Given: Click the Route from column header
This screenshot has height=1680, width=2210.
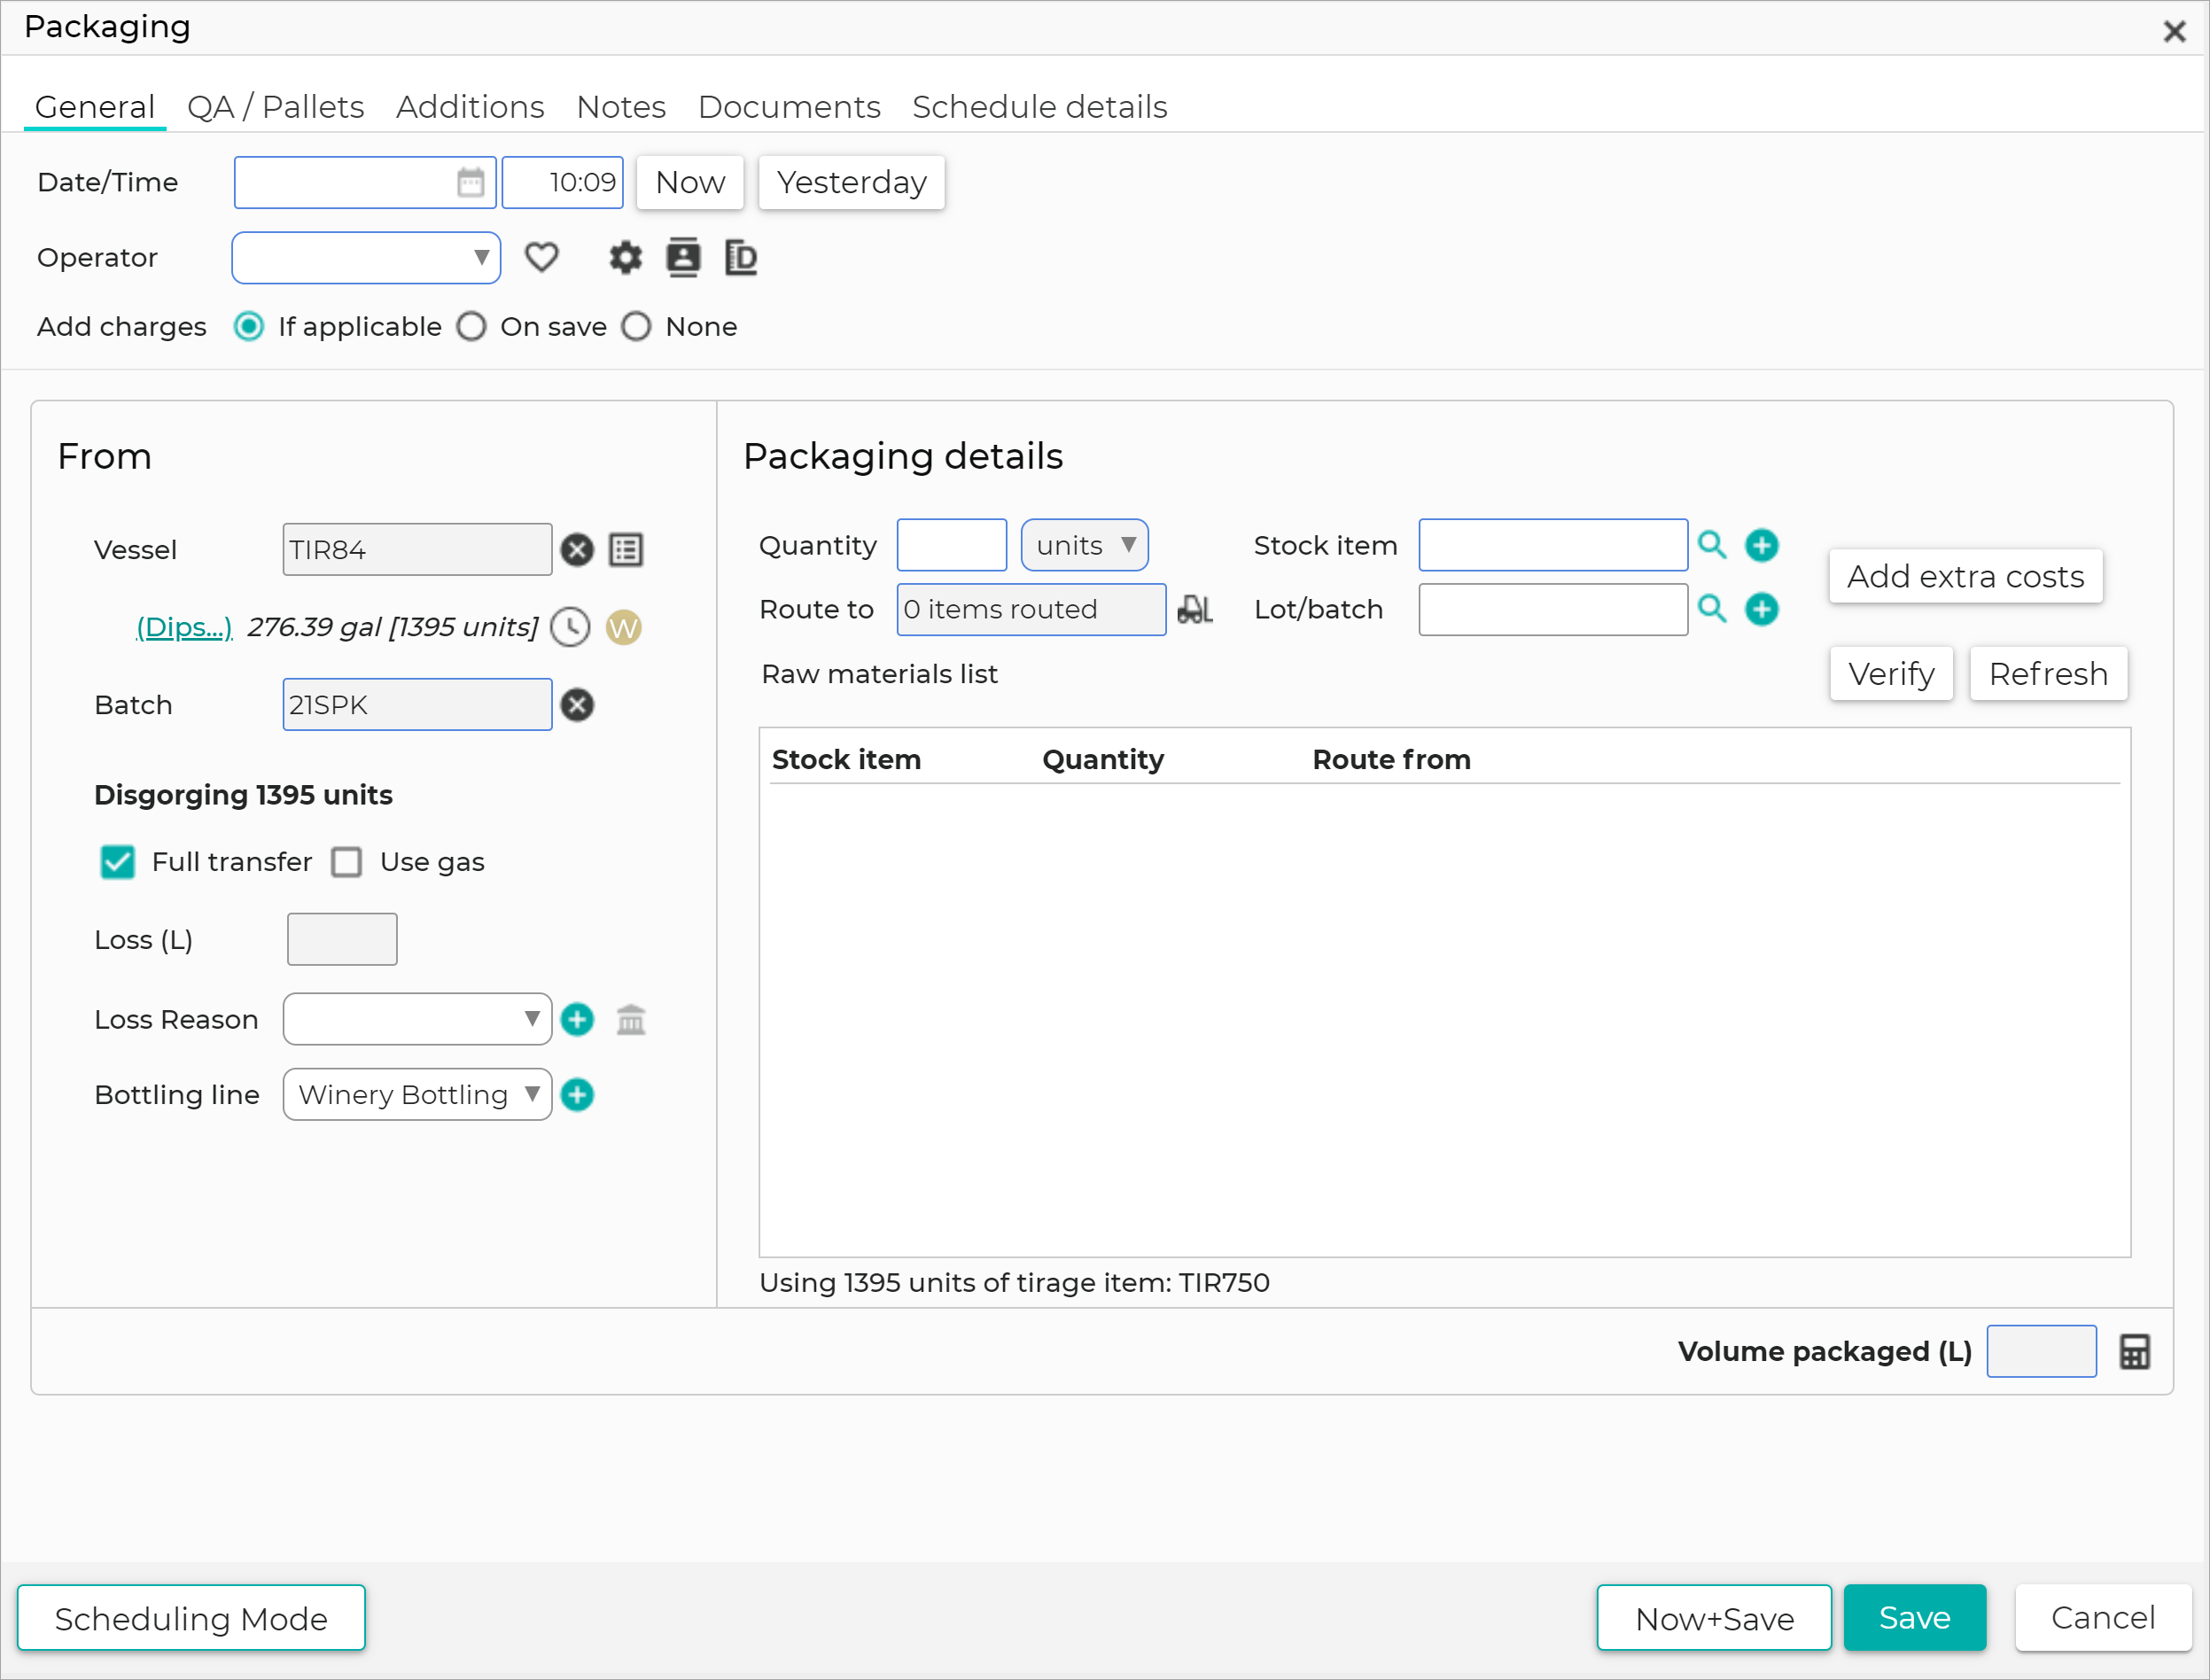Looking at the screenshot, I should coord(1391,760).
